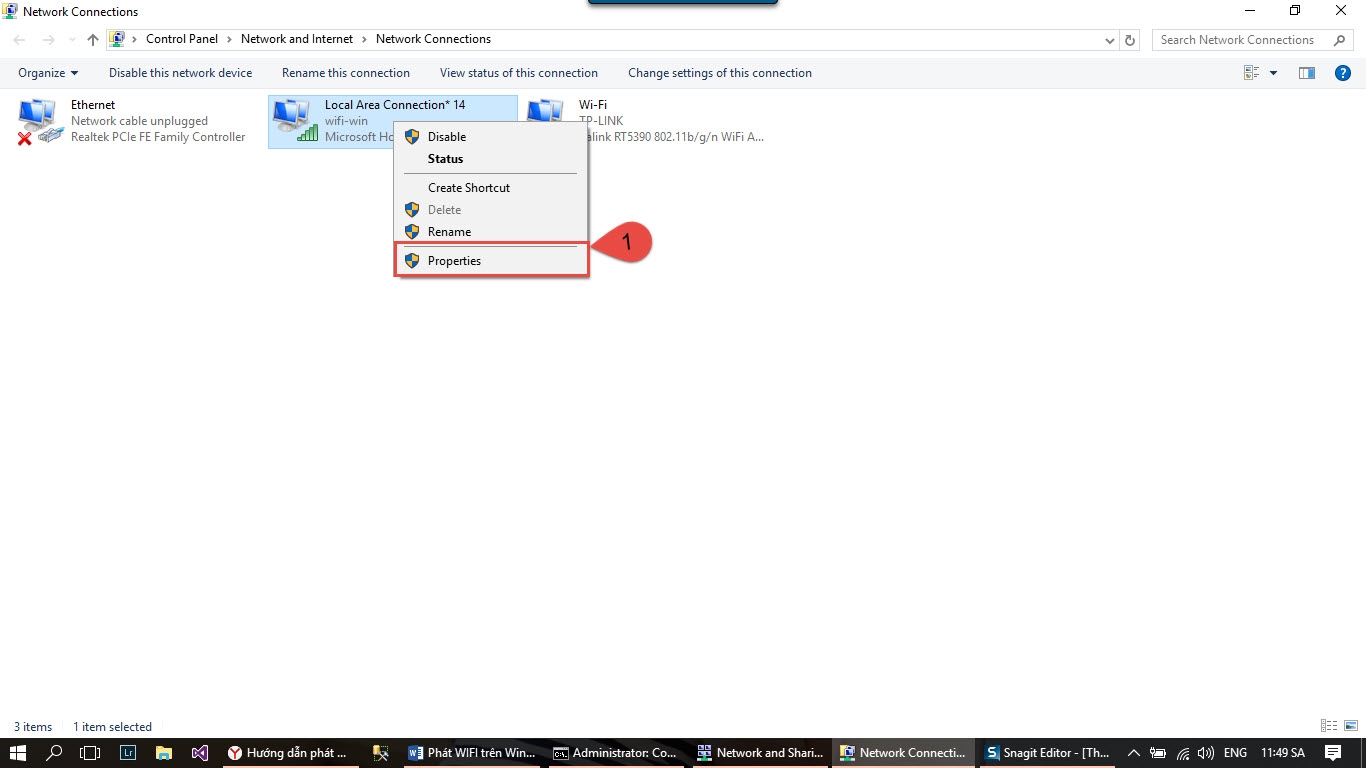Select Disable in the context menu
Image resolution: width=1366 pixels, height=768 pixels.
pos(492,137)
